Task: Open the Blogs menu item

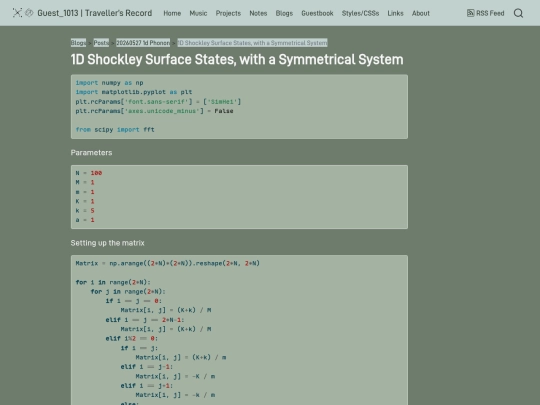Action: point(284,13)
